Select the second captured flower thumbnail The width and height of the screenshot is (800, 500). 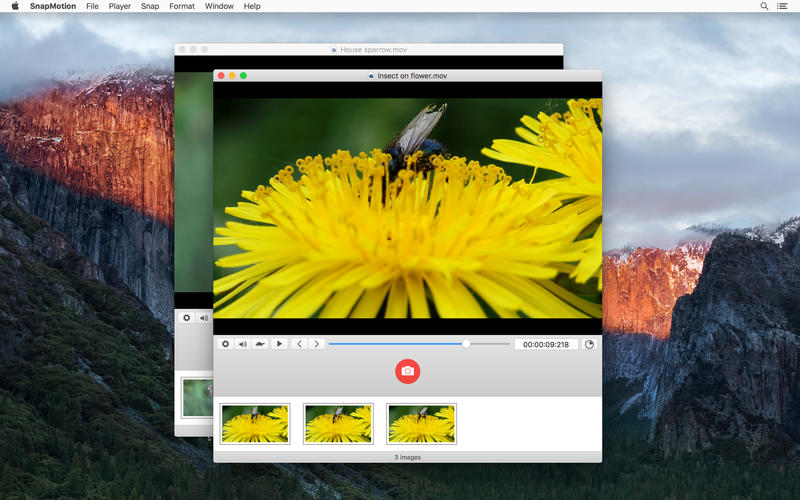tap(338, 424)
